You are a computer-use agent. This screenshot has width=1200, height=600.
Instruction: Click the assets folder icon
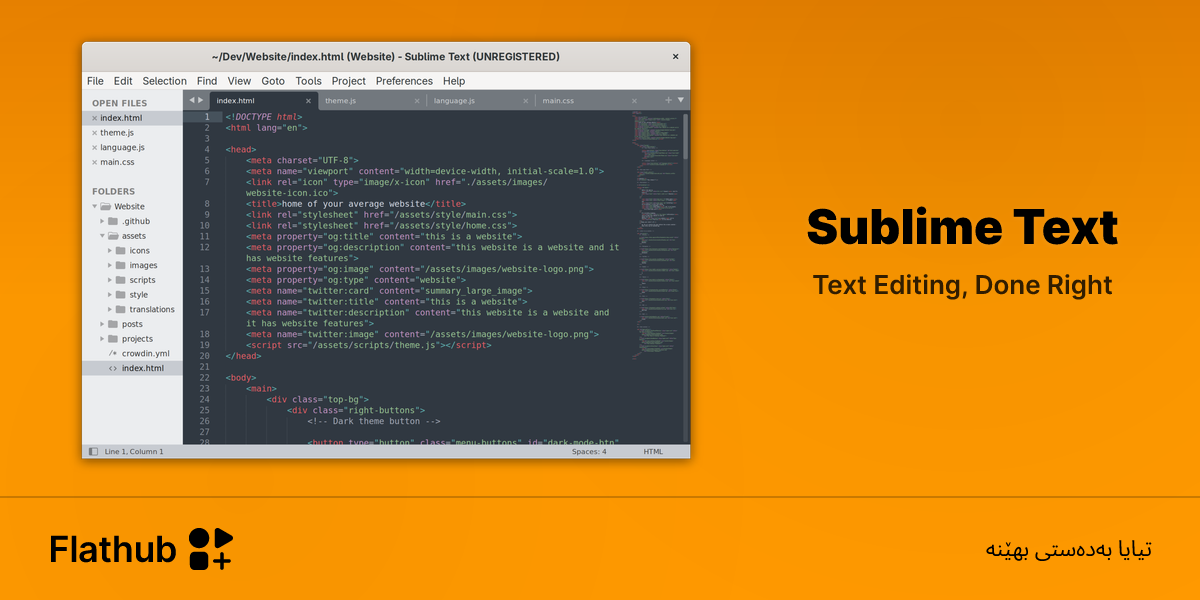point(114,236)
